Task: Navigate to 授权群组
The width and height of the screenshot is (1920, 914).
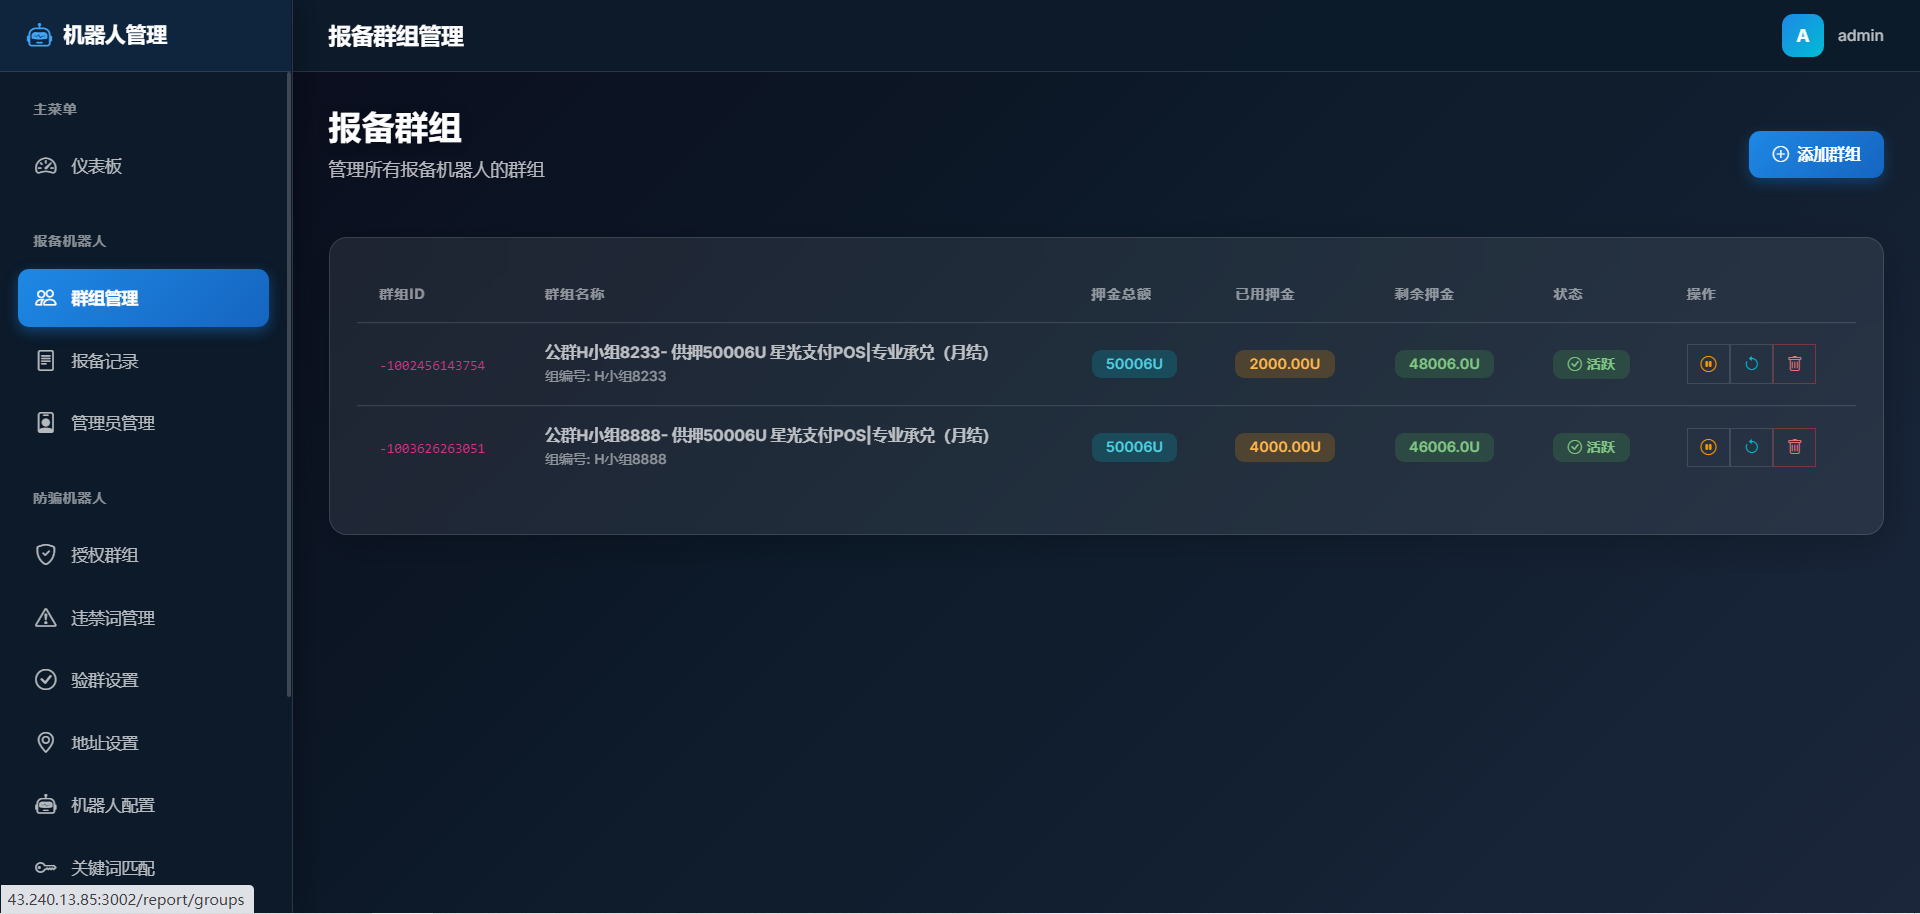Action: pos(104,555)
